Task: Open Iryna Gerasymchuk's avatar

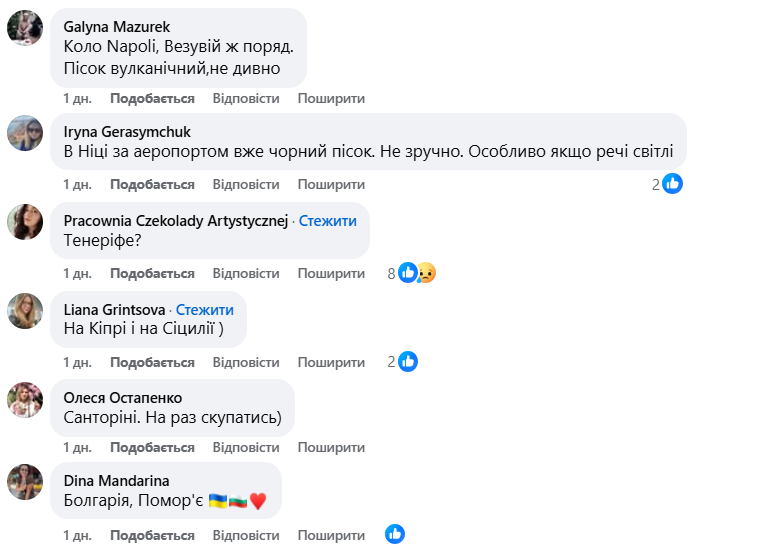Action: [25, 133]
